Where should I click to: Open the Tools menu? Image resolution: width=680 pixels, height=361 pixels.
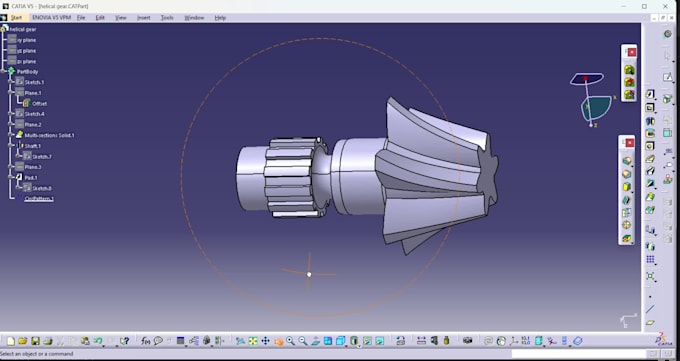167,18
